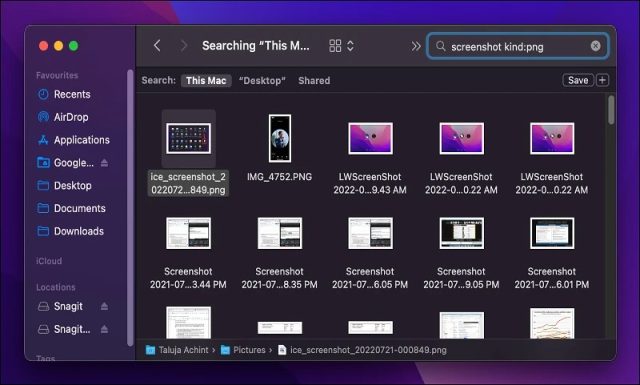Click the add search criteria plus button
The image size is (640, 385).
click(x=602, y=80)
